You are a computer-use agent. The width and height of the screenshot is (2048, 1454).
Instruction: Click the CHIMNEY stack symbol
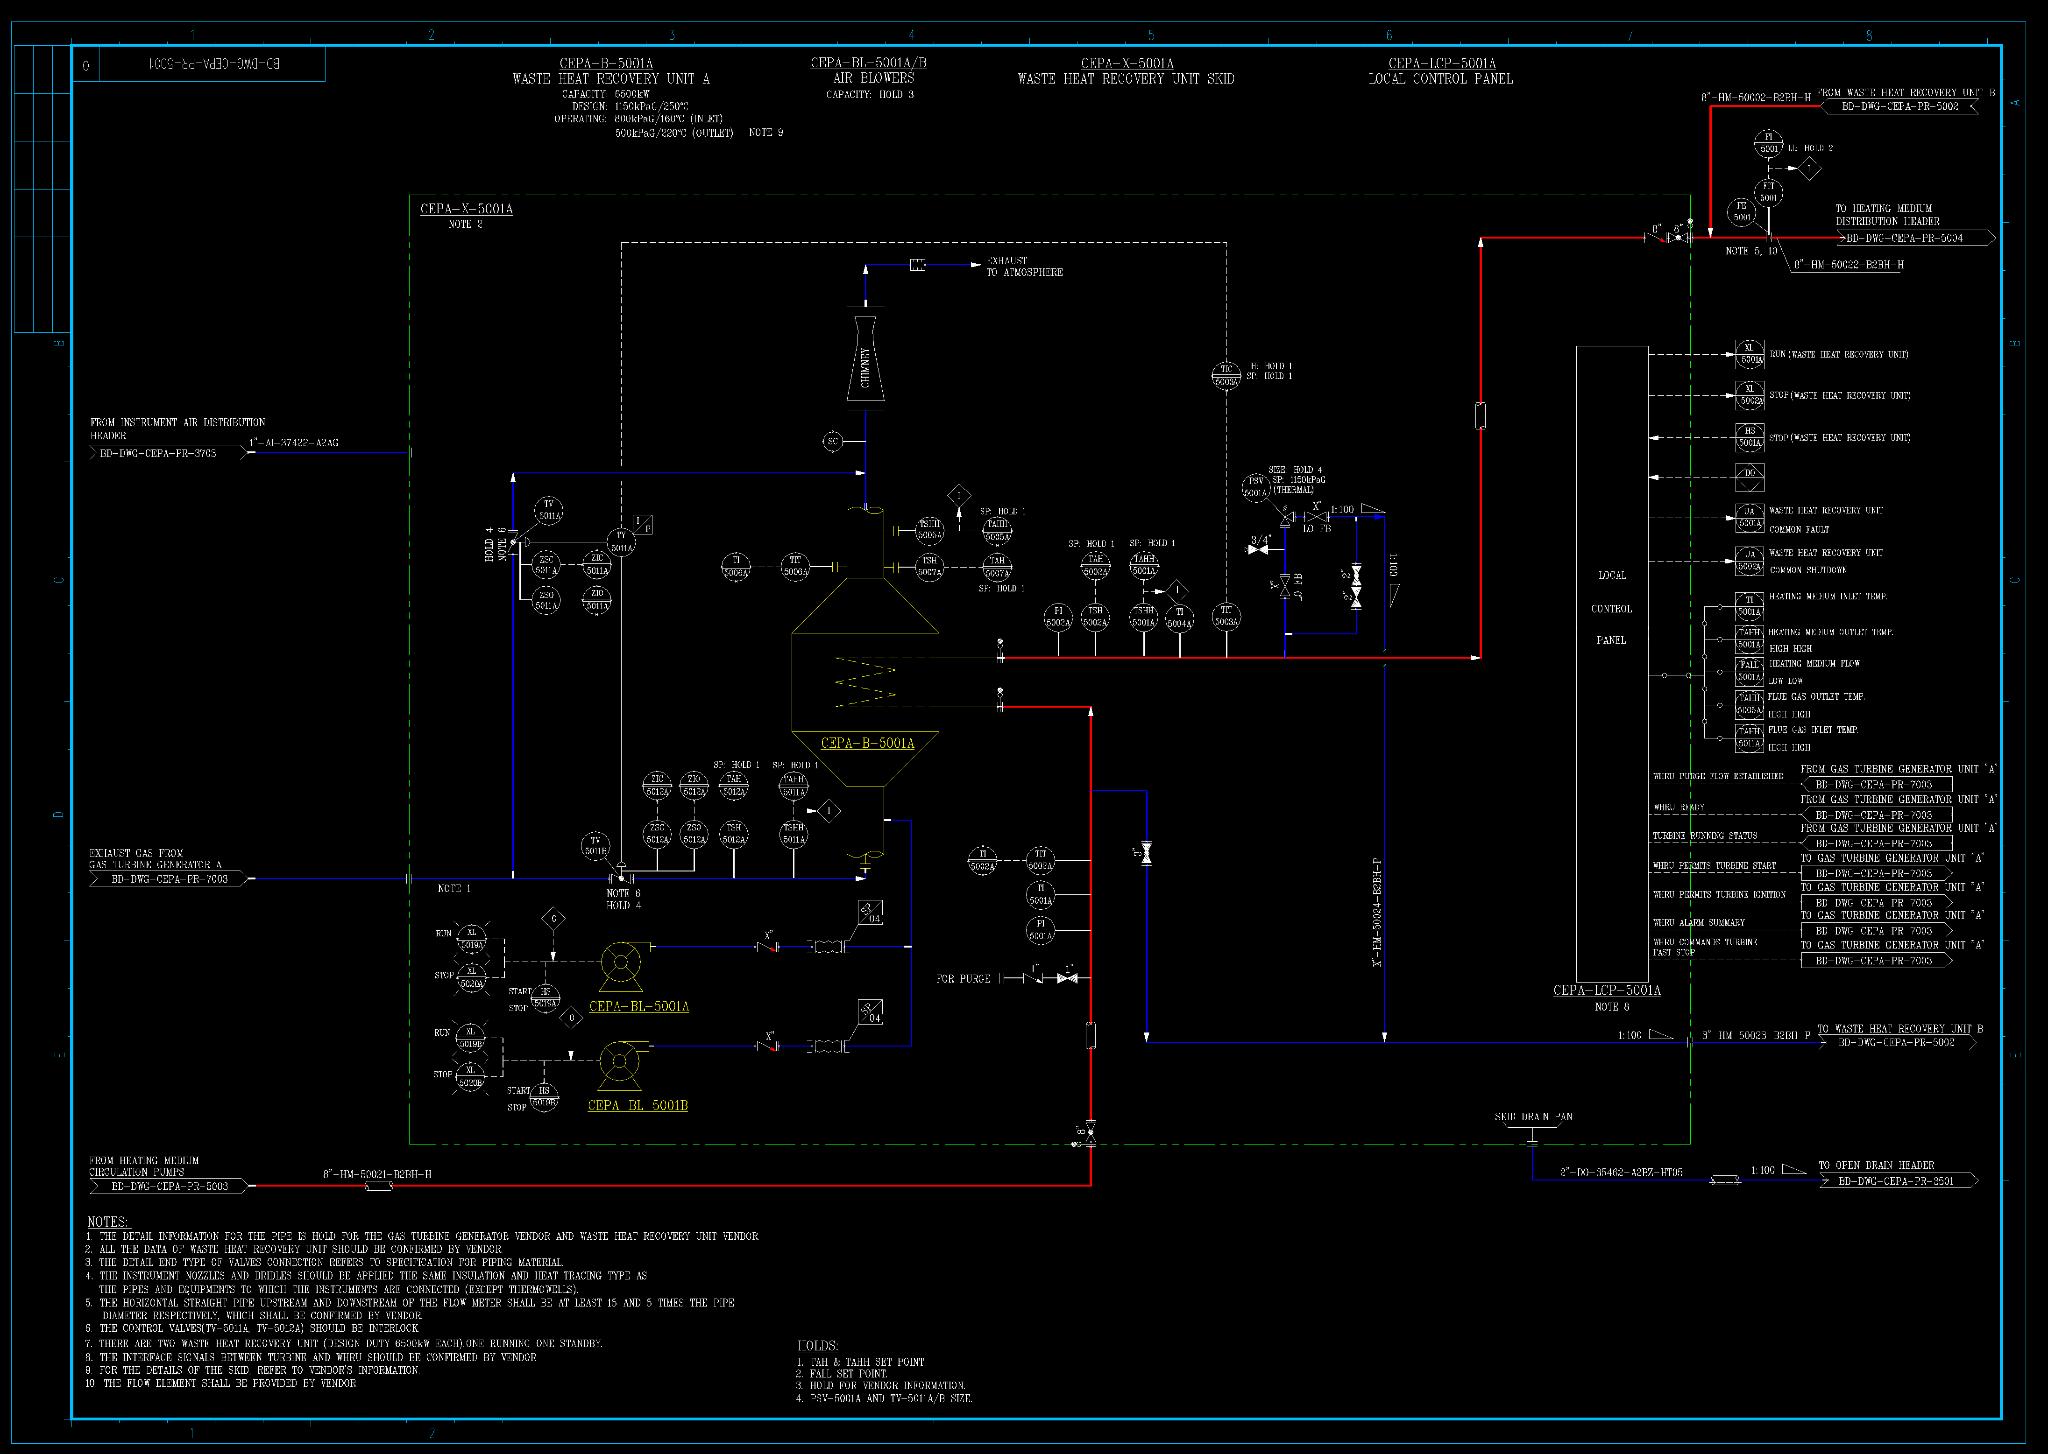[865, 359]
